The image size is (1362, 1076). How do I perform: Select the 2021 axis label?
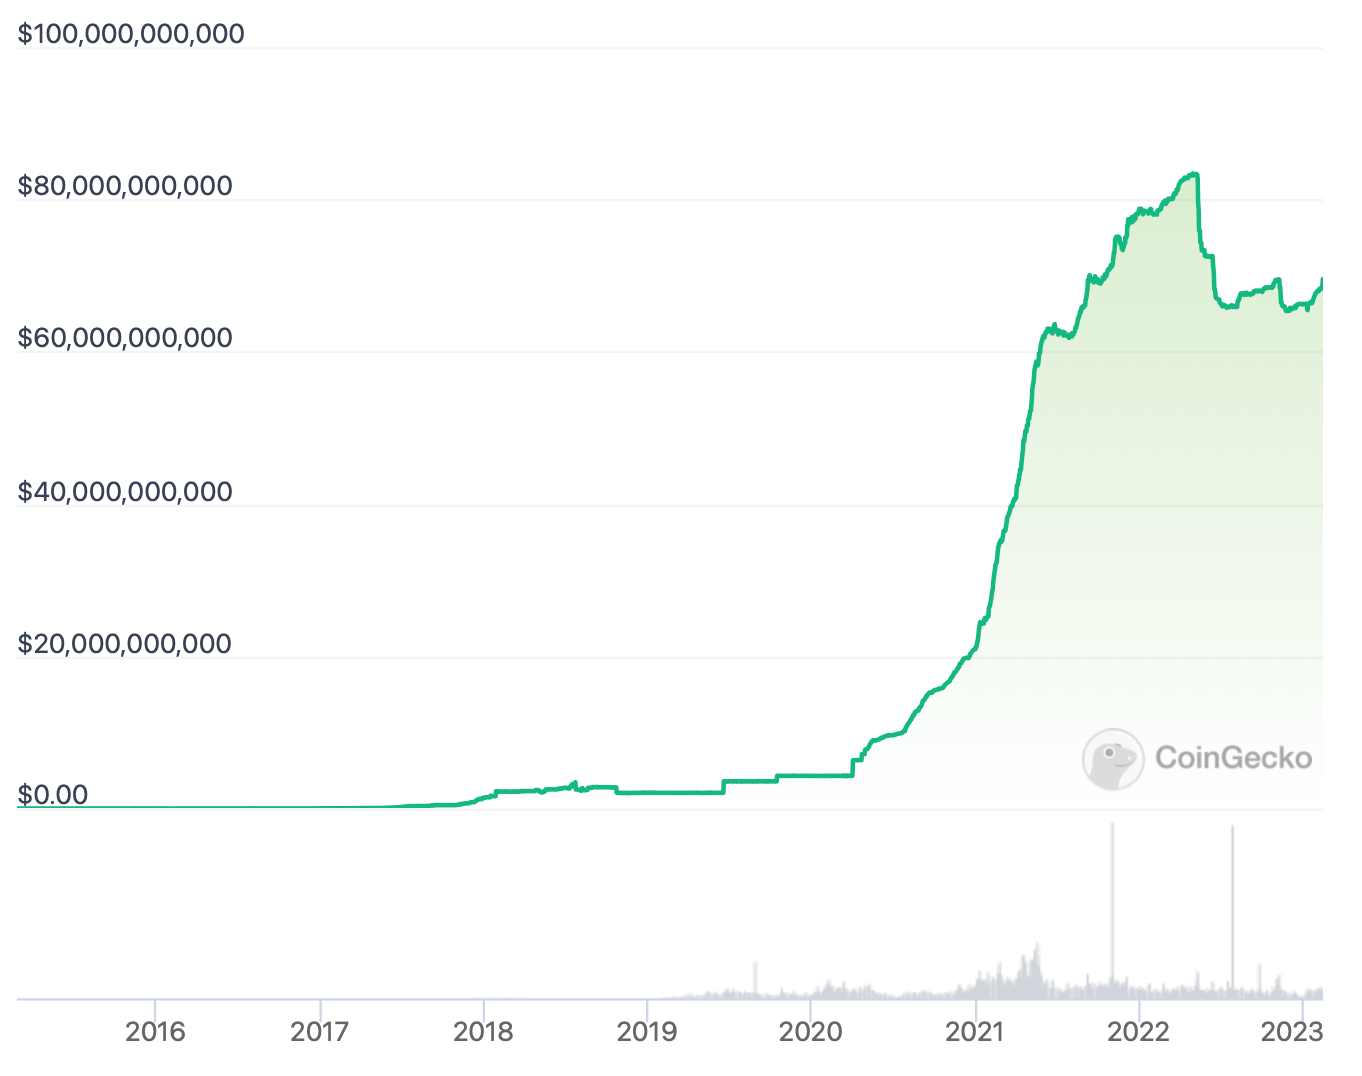coord(975,1031)
